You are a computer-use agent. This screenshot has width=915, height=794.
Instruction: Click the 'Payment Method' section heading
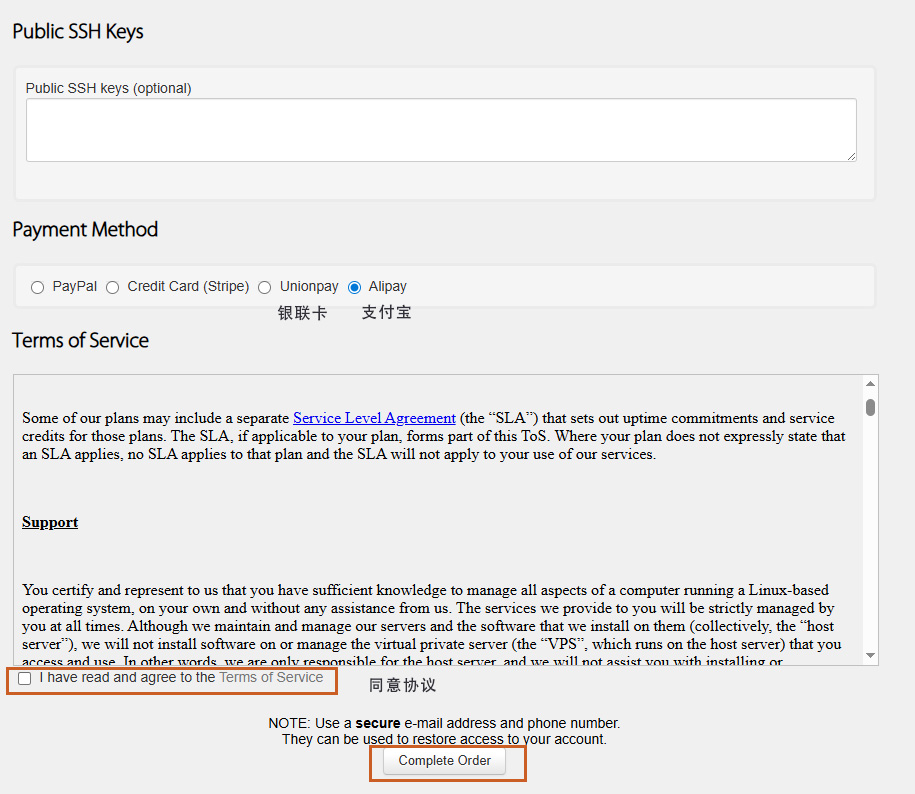pos(85,230)
